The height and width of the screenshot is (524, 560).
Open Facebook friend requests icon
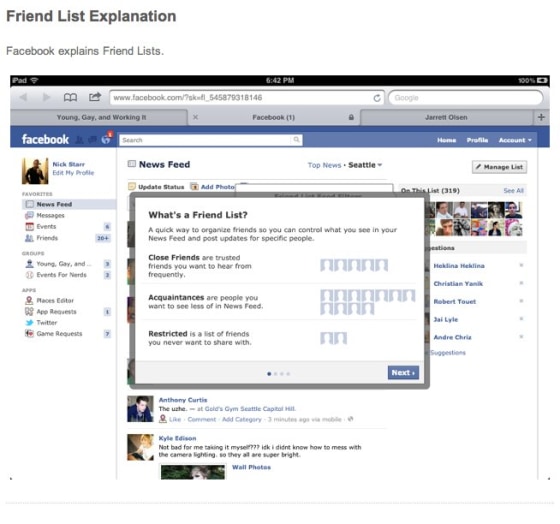[x=79, y=140]
